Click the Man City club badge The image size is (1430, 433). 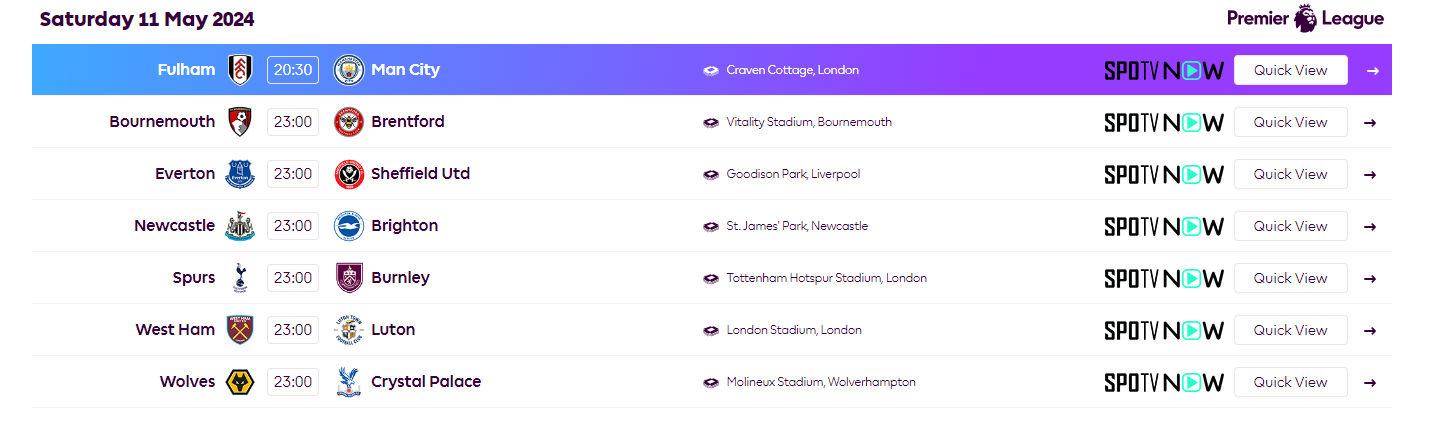(x=348, y=70)
